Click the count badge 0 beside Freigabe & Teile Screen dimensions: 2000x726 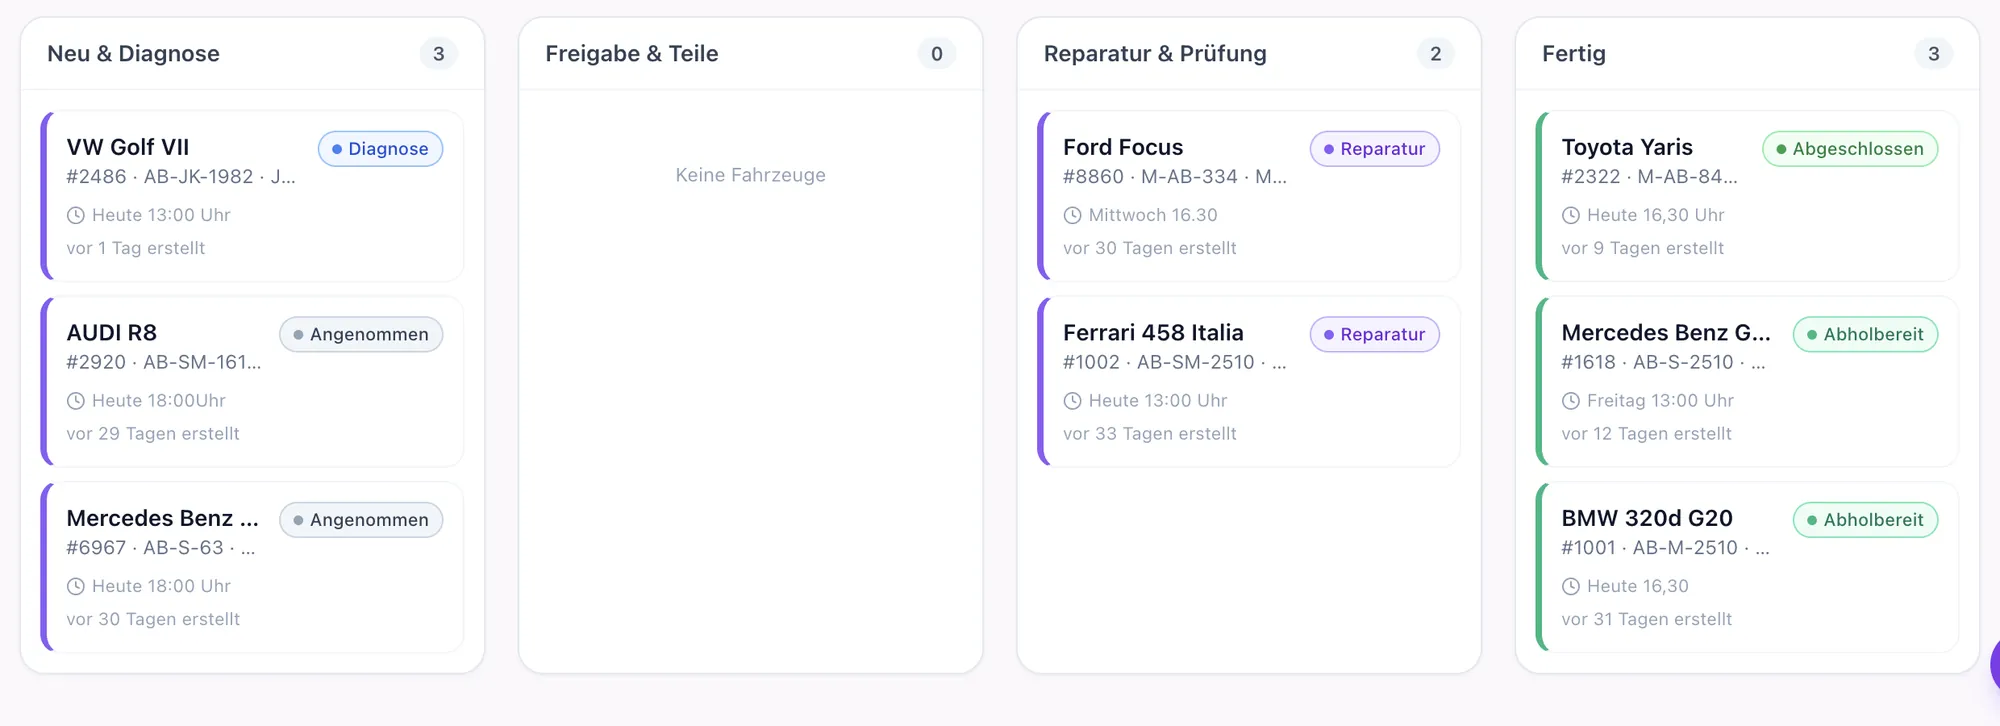(x=937, y=54)
